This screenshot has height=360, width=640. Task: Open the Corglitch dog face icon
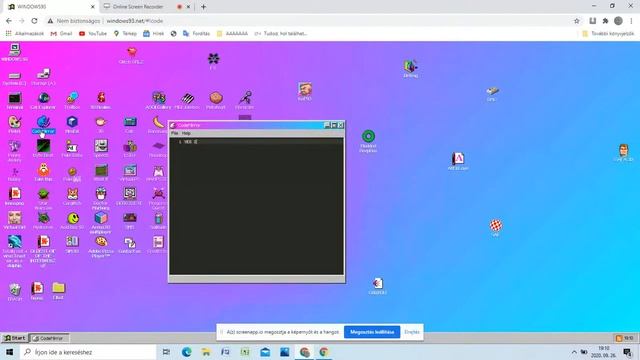[x=72, y=197]
